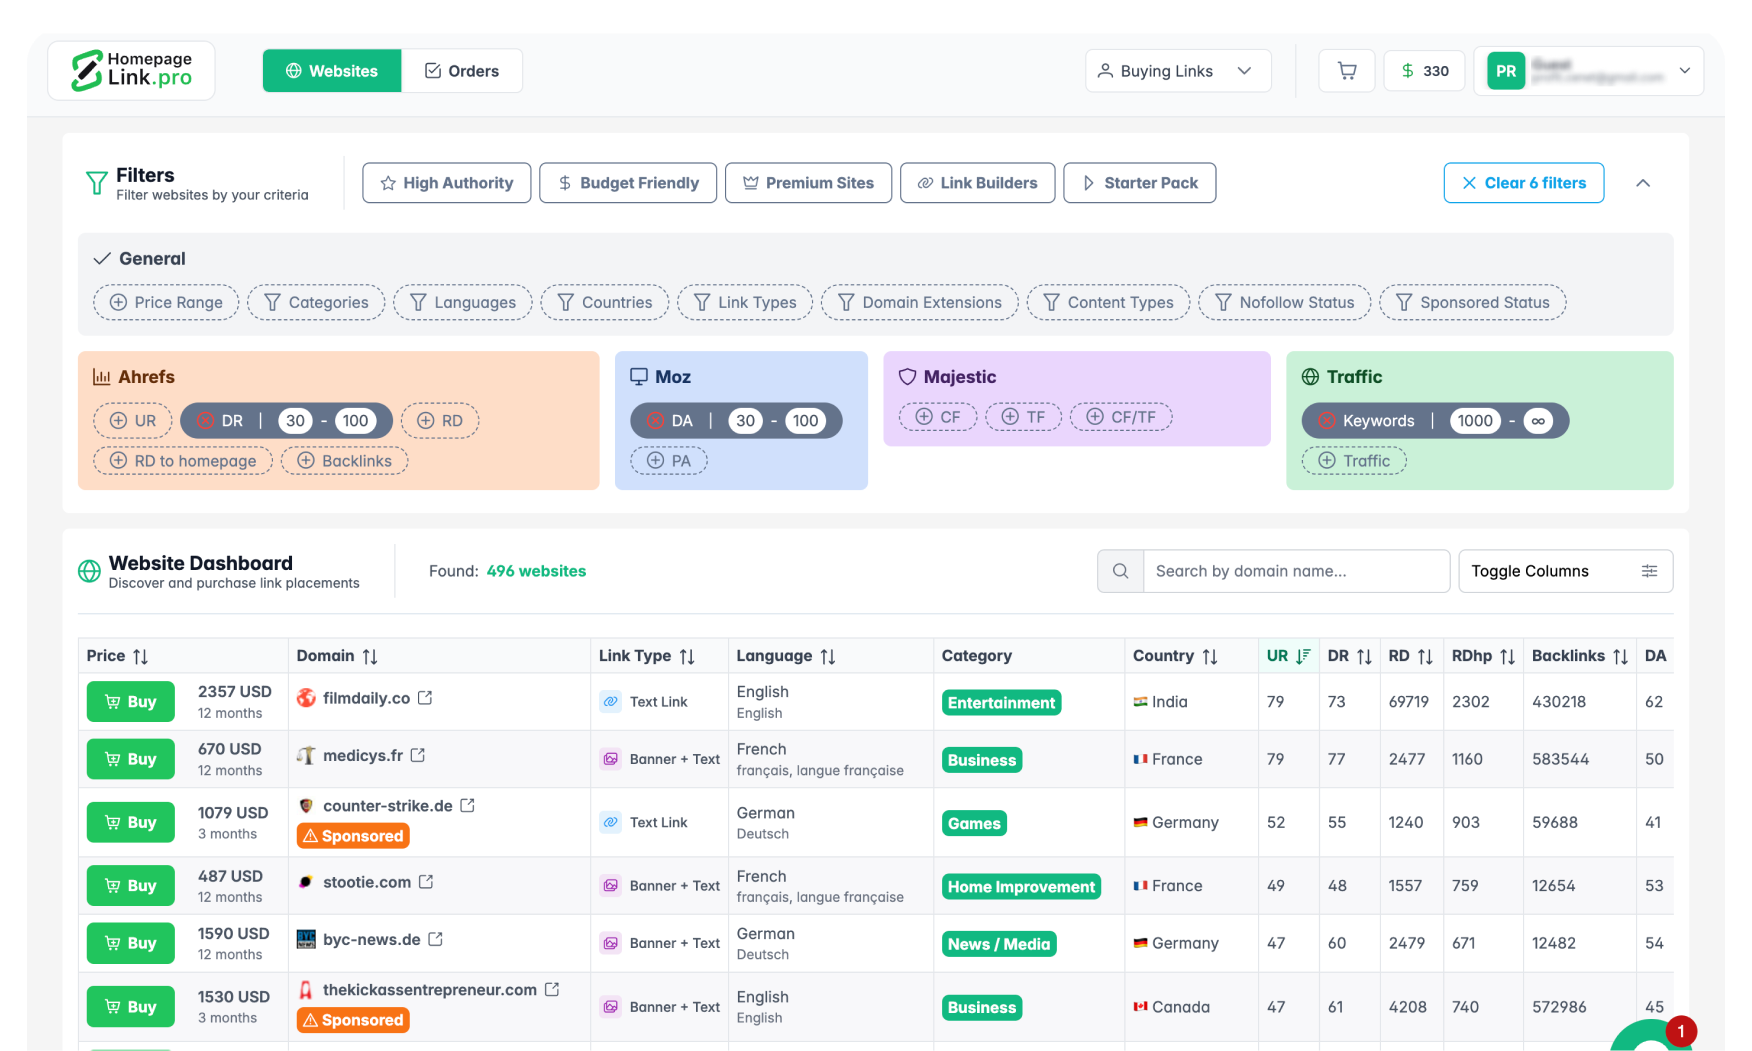Viewport: 1752px width, 1051px height.
Task: Open counter-strike.de external link icon
Action: (467, 805)
